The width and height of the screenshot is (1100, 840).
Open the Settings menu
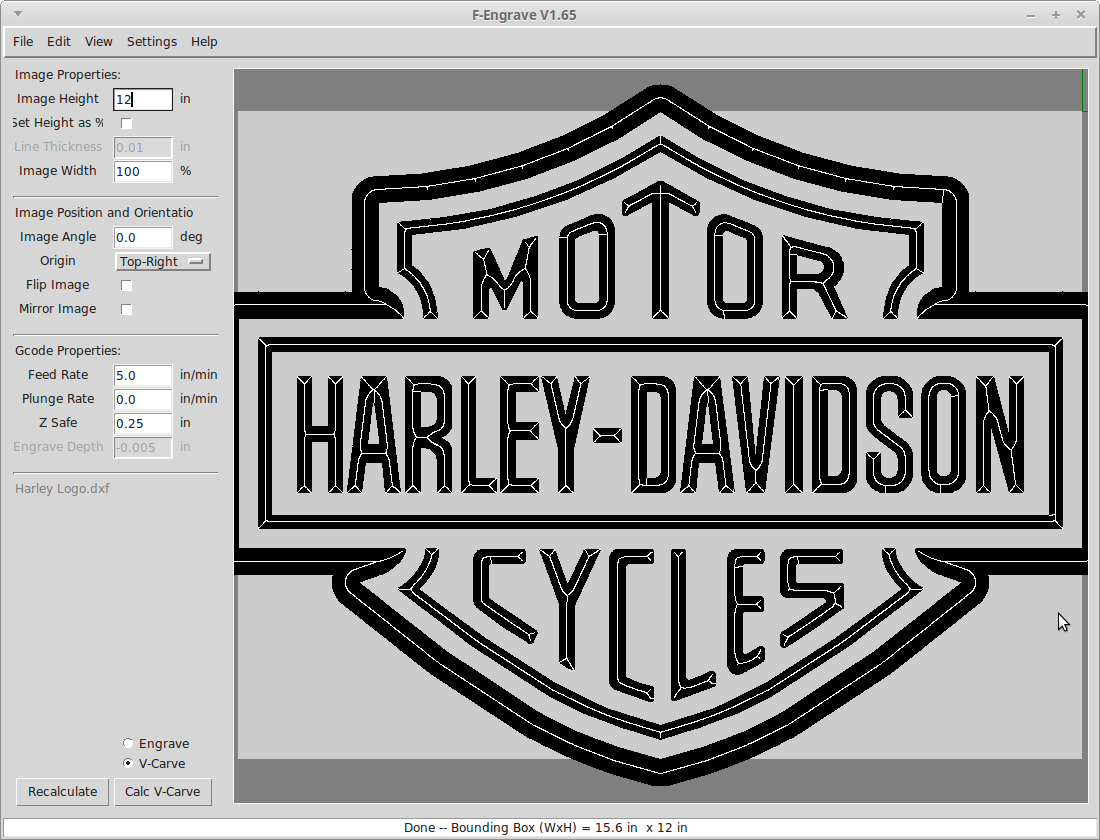point(152,41)
